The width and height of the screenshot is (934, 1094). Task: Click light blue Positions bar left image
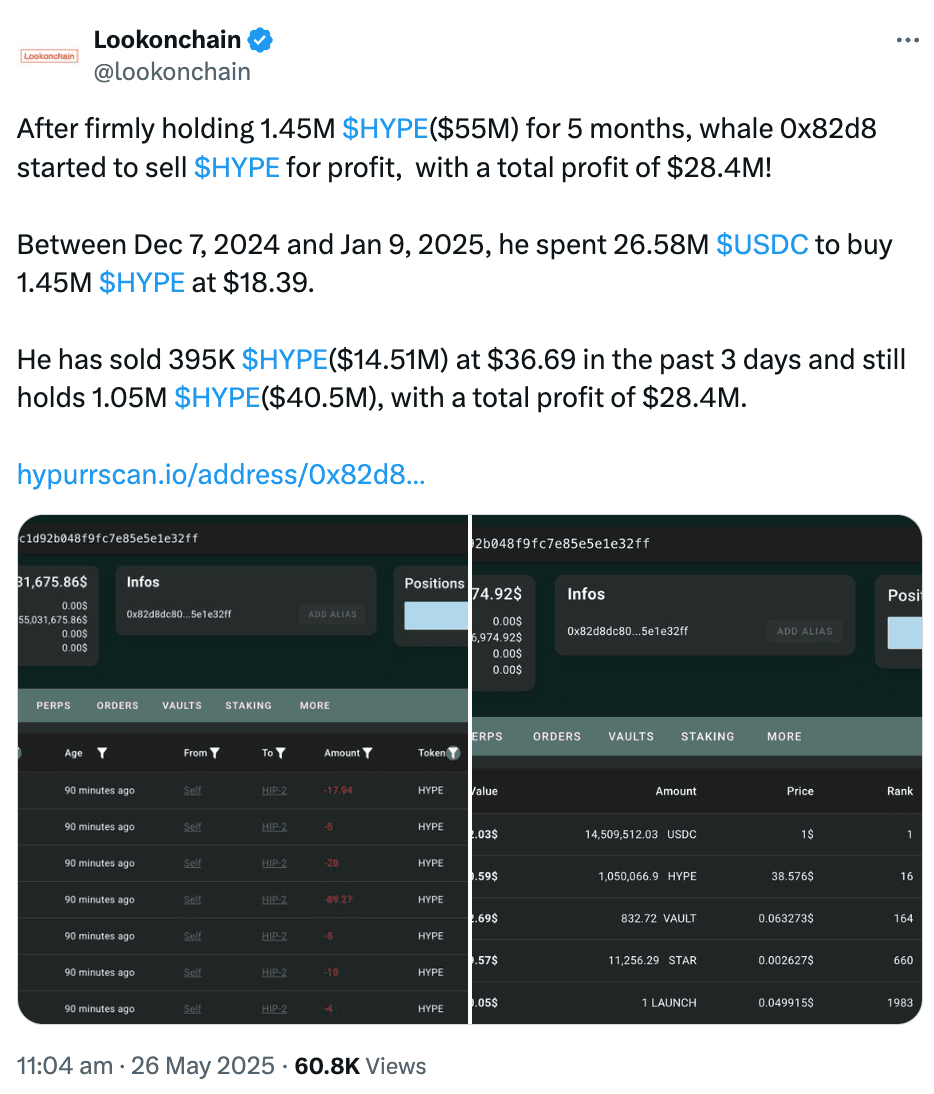pos(436,616)
